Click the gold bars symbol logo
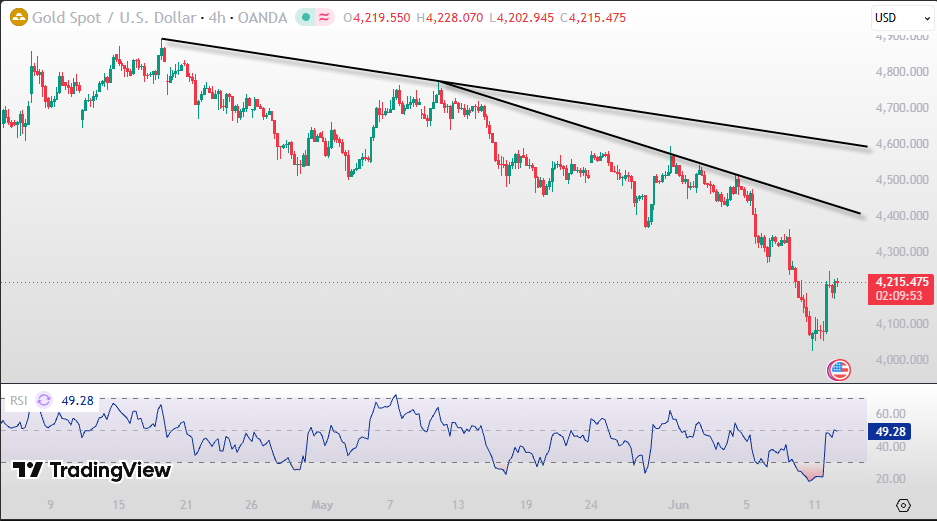Viewport: 937px width, 521px height. click(19, 17)
